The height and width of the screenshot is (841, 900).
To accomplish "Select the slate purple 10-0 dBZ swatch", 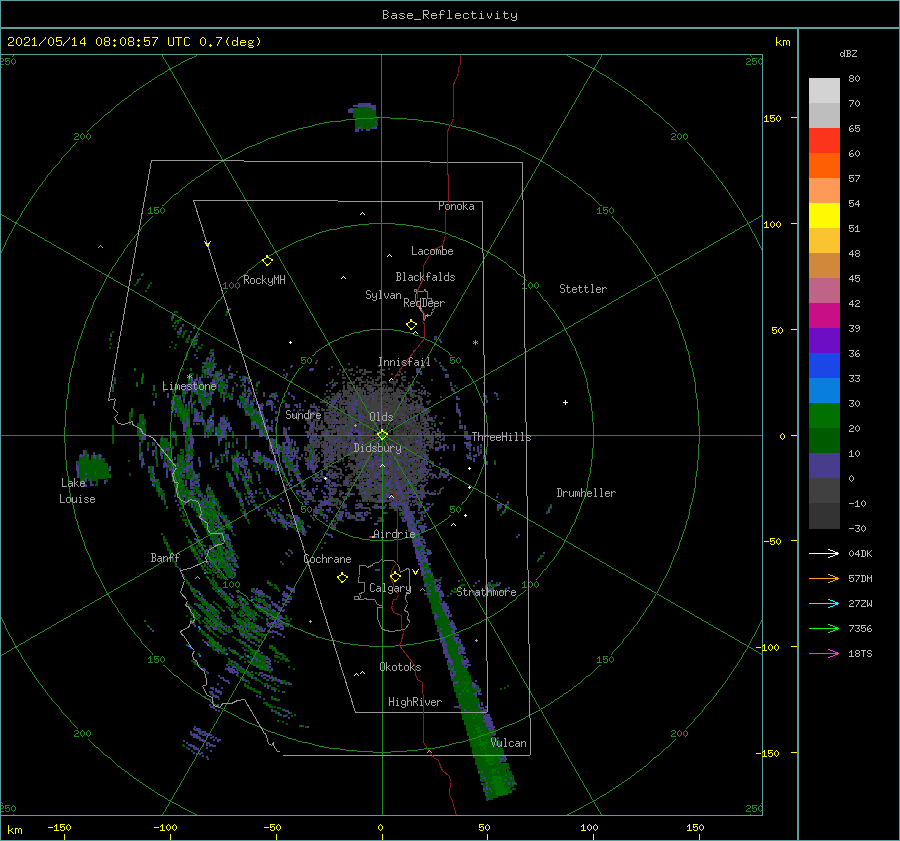I will tap(824, 466).
